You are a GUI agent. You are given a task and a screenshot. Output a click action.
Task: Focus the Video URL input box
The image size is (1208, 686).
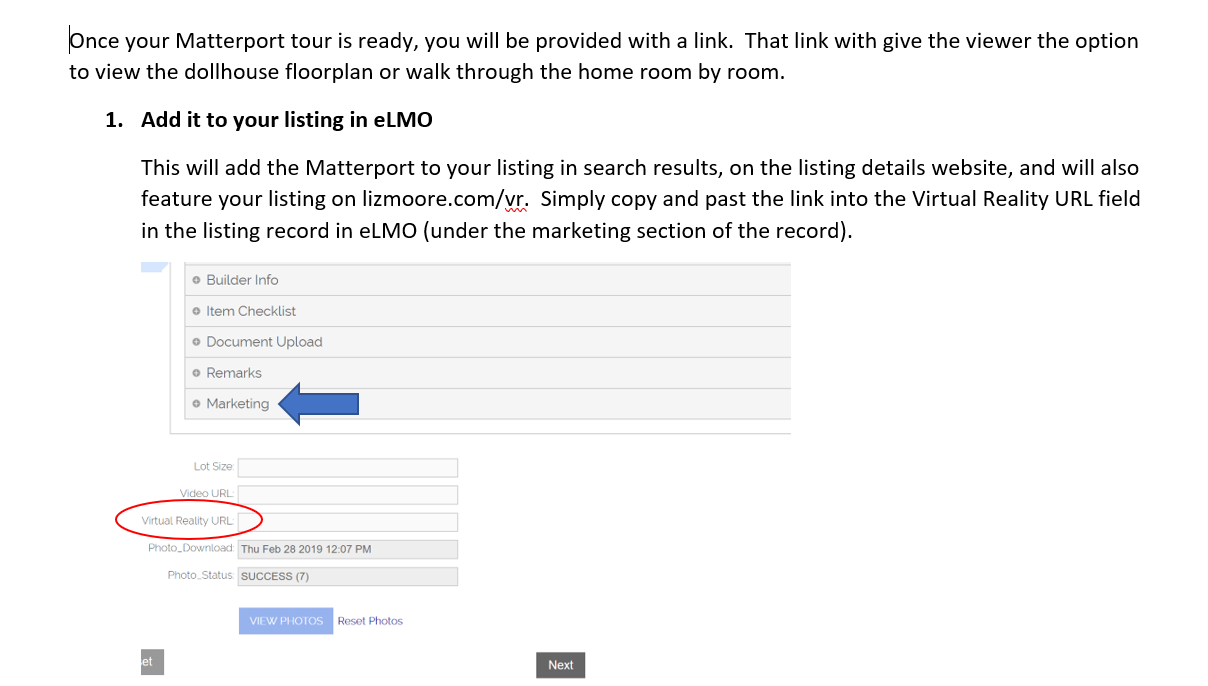pos(347,495)
